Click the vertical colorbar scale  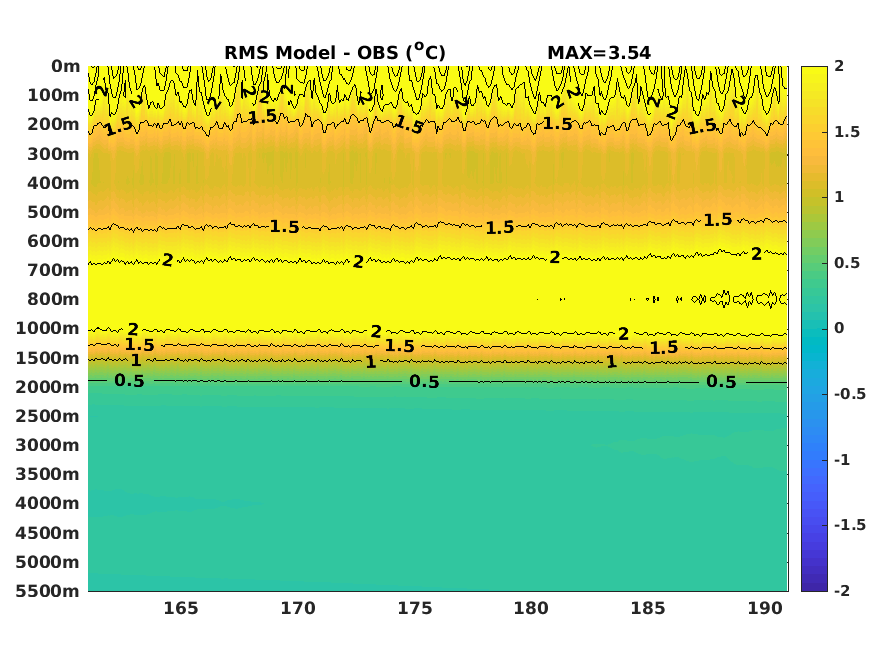point(814,329)
